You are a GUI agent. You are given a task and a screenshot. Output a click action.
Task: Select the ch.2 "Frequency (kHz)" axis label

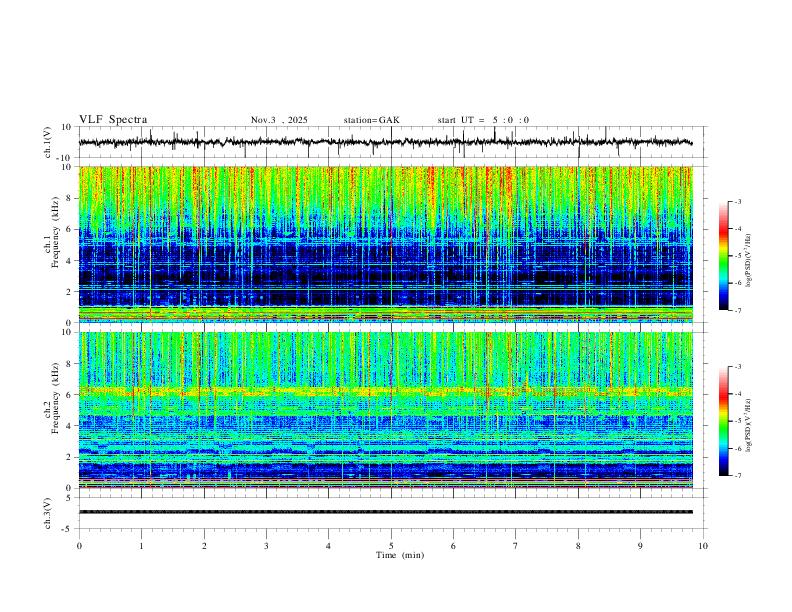[55, 398]
